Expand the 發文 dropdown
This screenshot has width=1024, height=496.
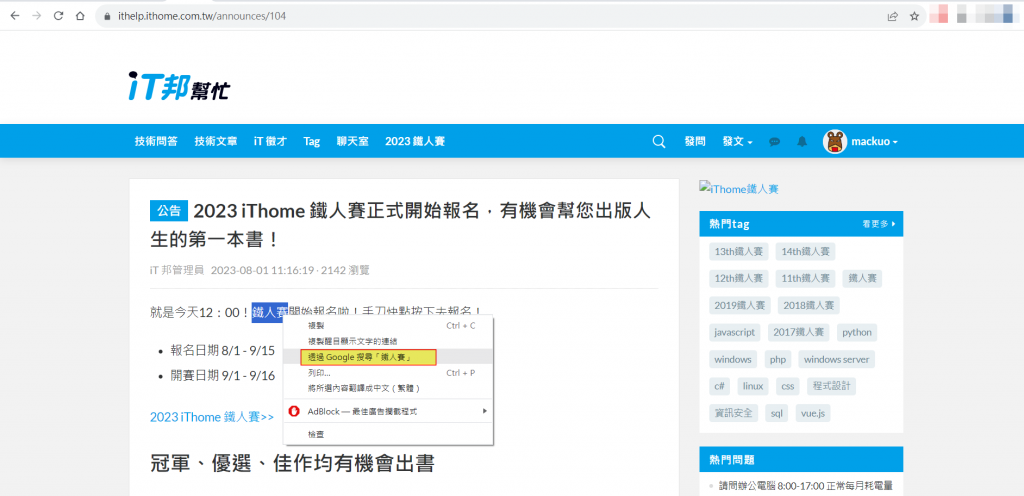click(x=737, y=141)
